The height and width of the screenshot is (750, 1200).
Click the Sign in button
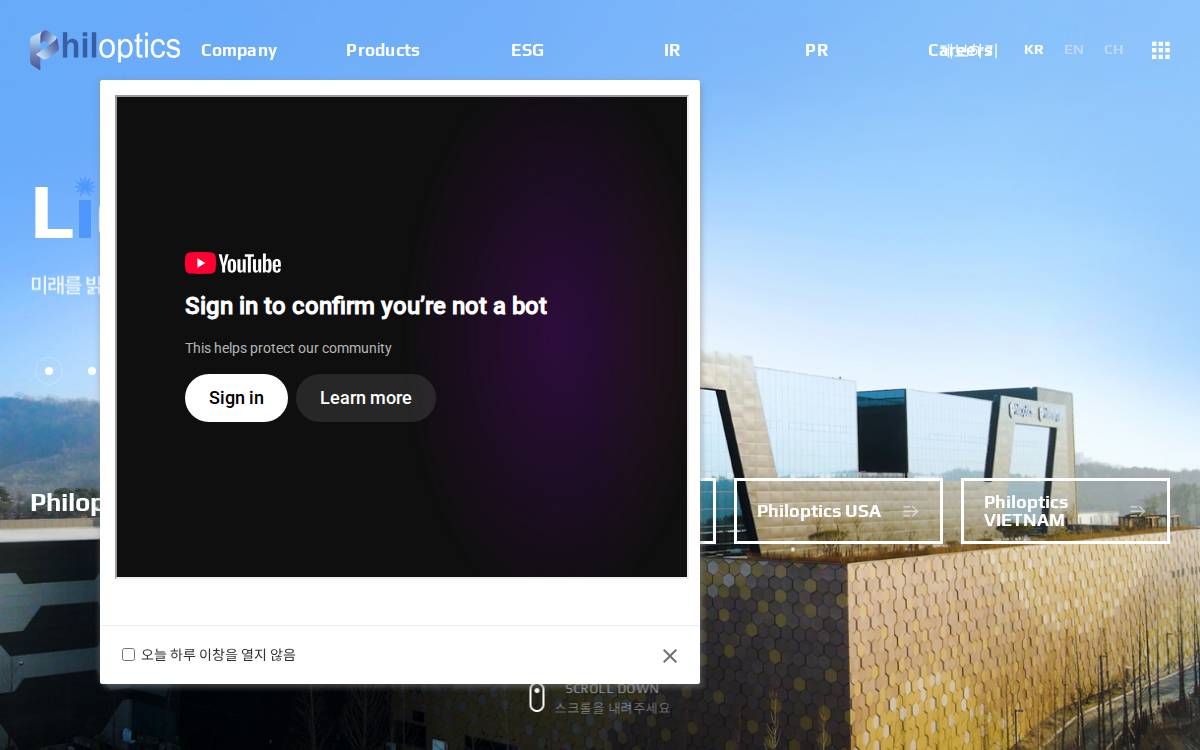click(x=236, y=398)
